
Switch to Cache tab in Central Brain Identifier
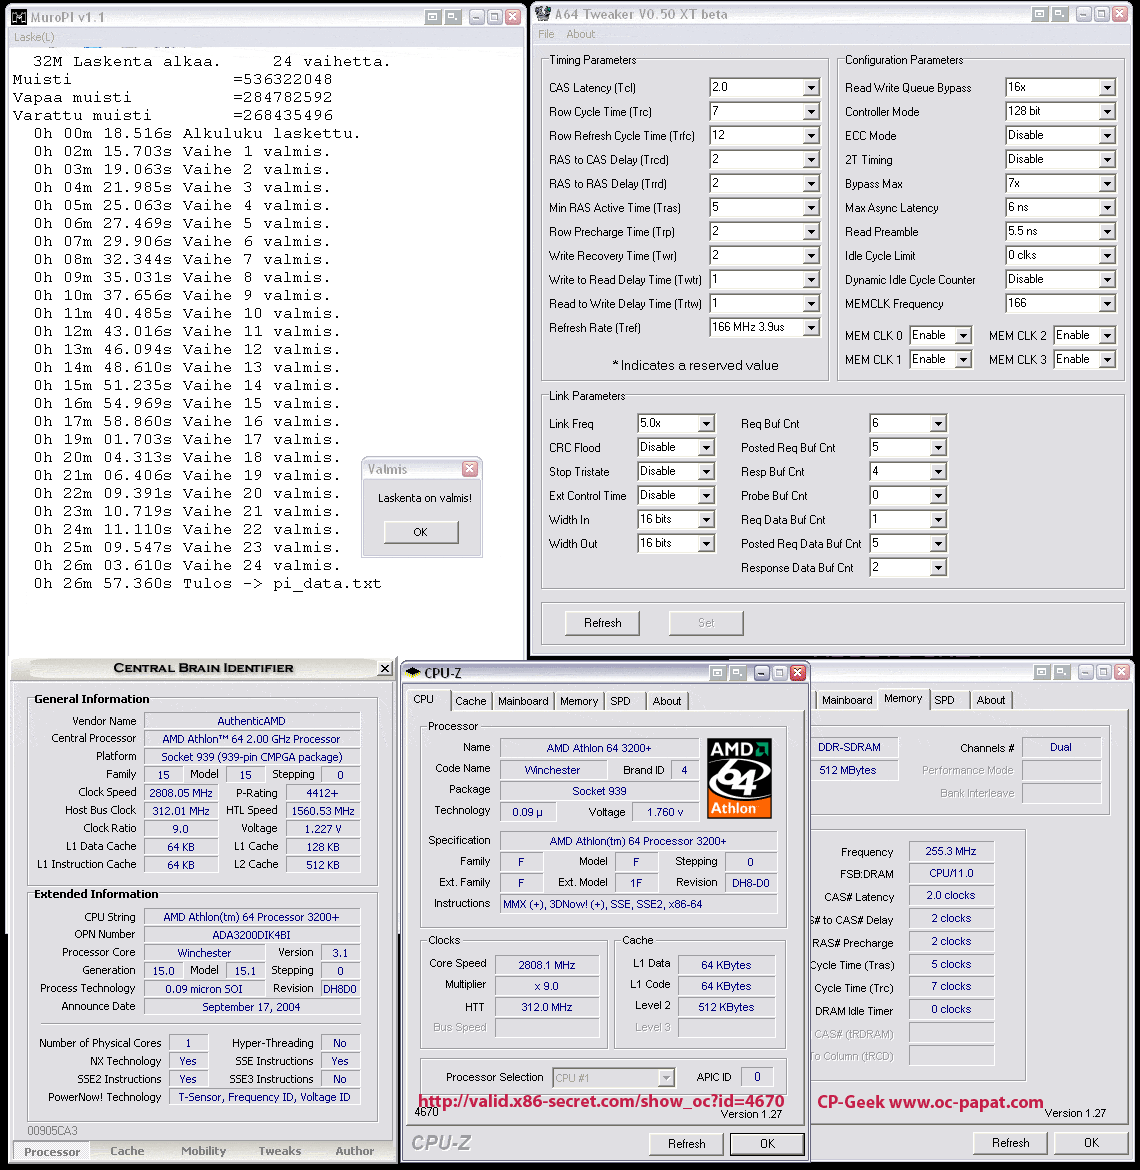click(128, 1151)
